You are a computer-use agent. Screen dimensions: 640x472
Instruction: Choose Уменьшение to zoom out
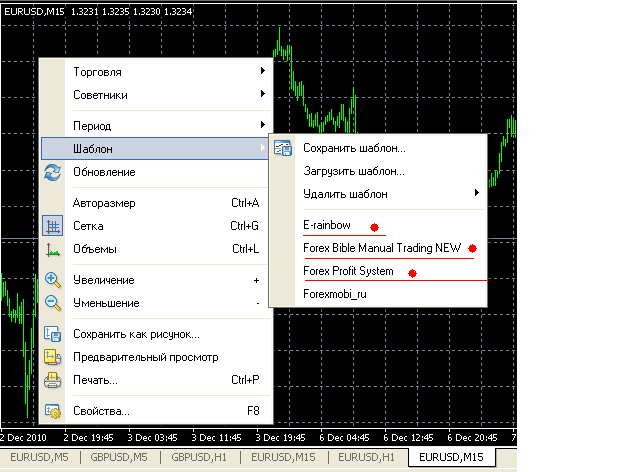tap(155, 303)
